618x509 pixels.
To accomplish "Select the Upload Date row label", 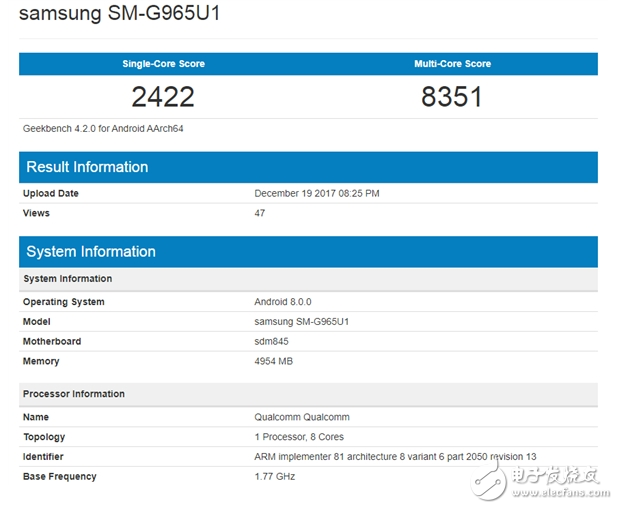I will (51, 194).
